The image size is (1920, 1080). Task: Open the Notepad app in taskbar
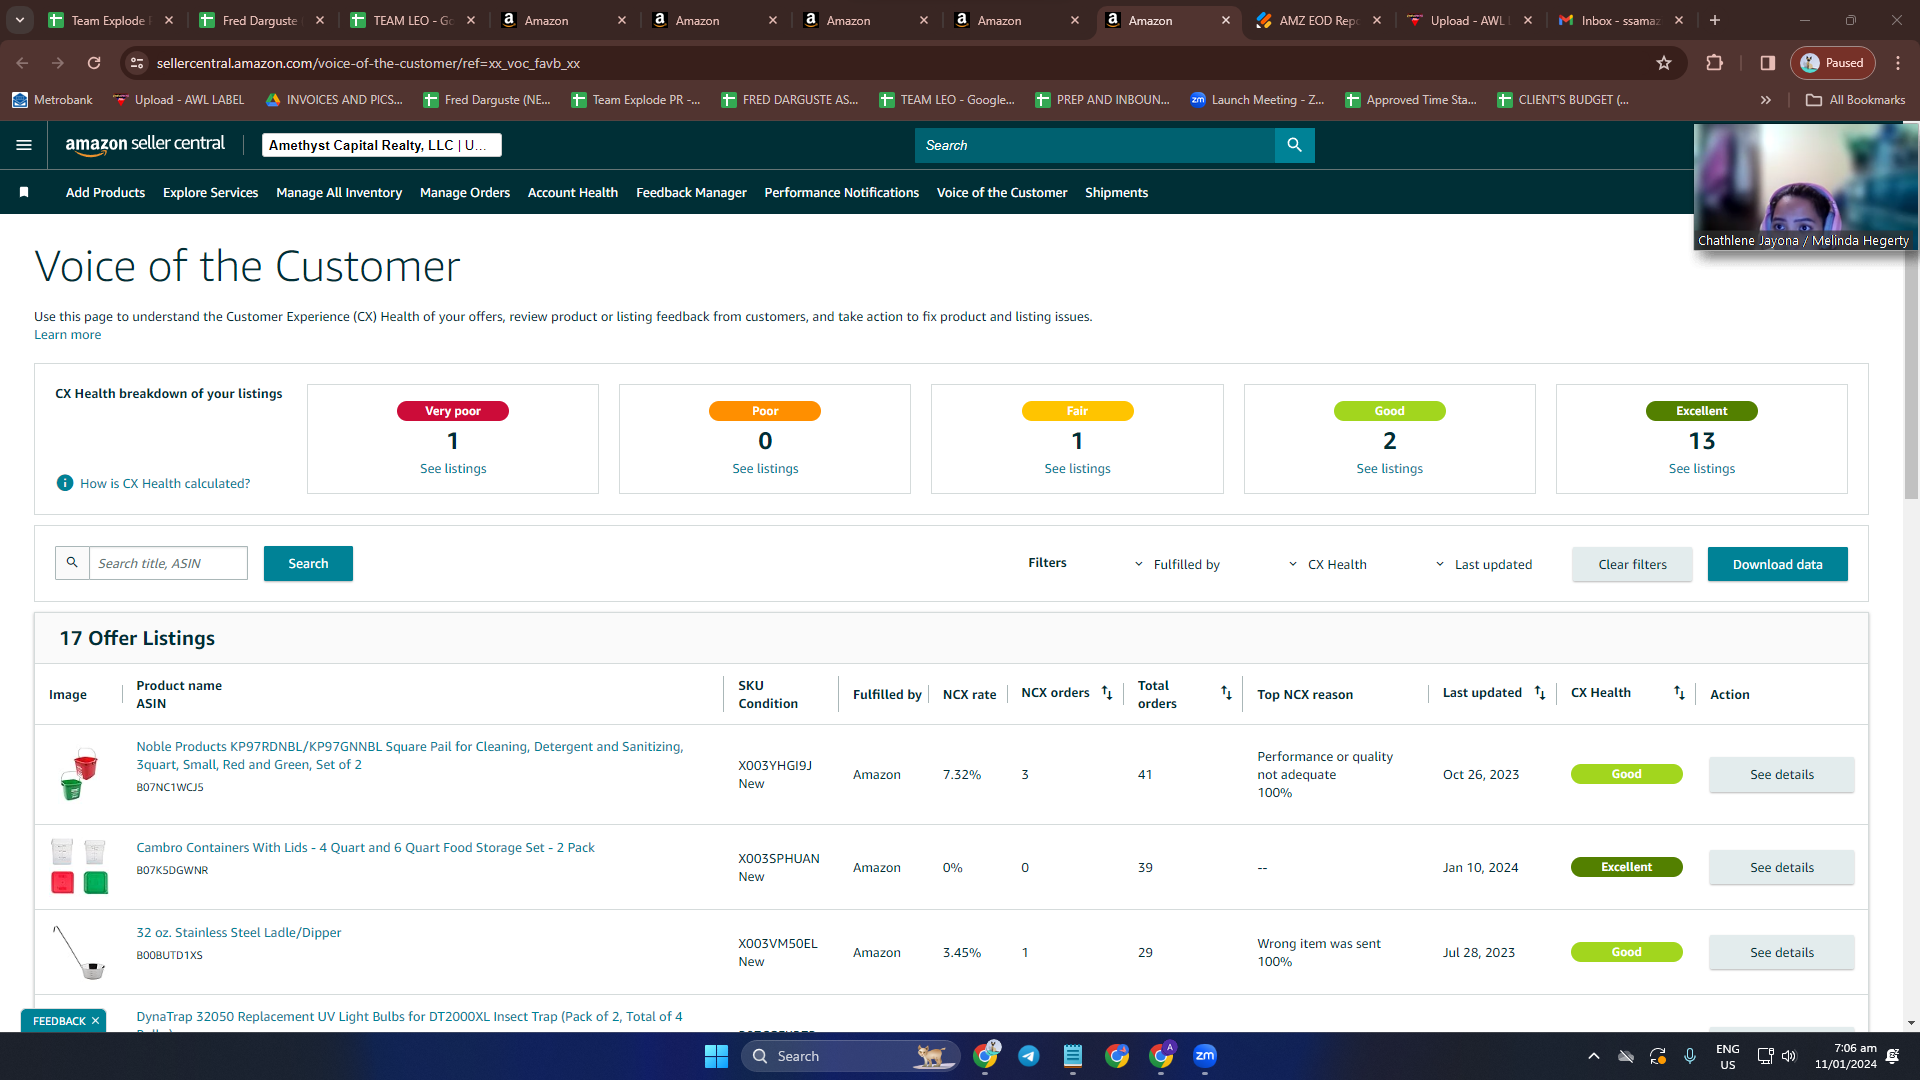(x=1073, y=1056)
